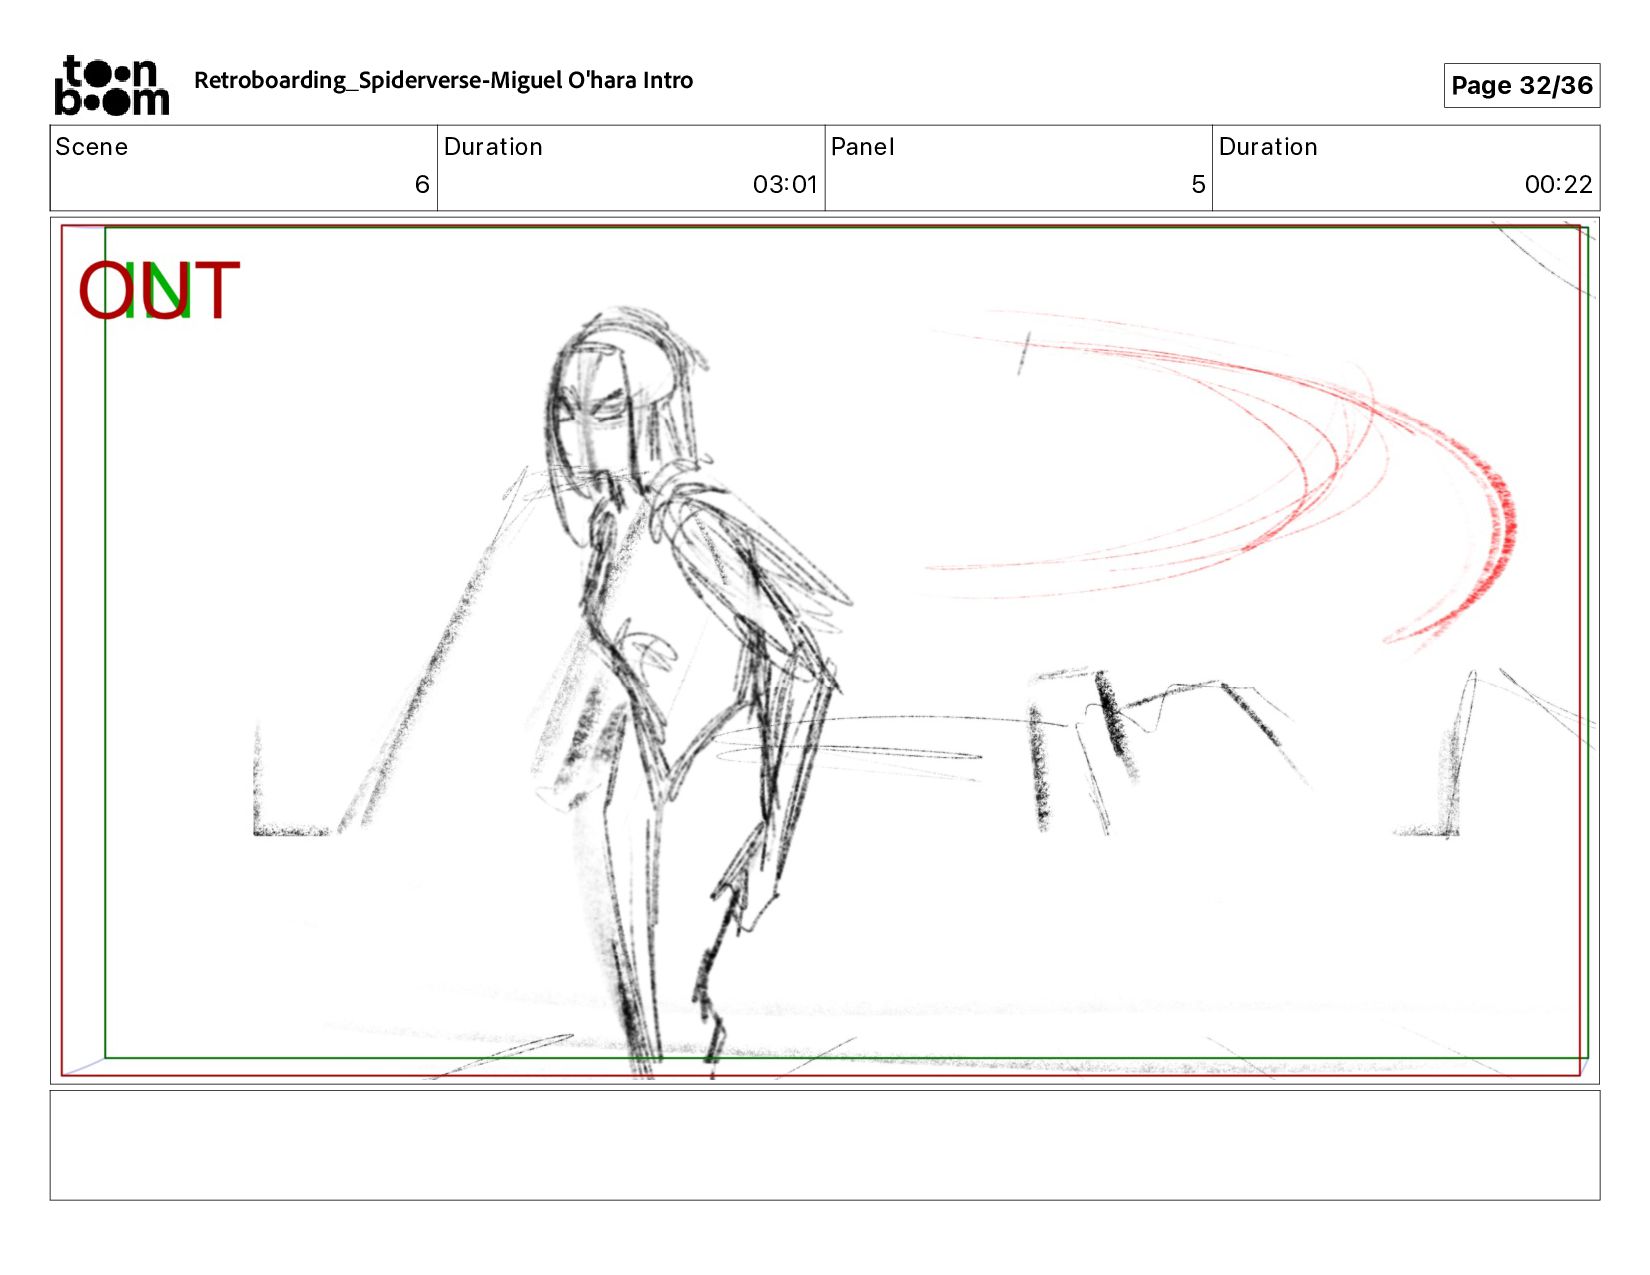
Task: Click the storyboard panel sketch thumbnail
Action: pyautogui.click(x=825, y=651)
